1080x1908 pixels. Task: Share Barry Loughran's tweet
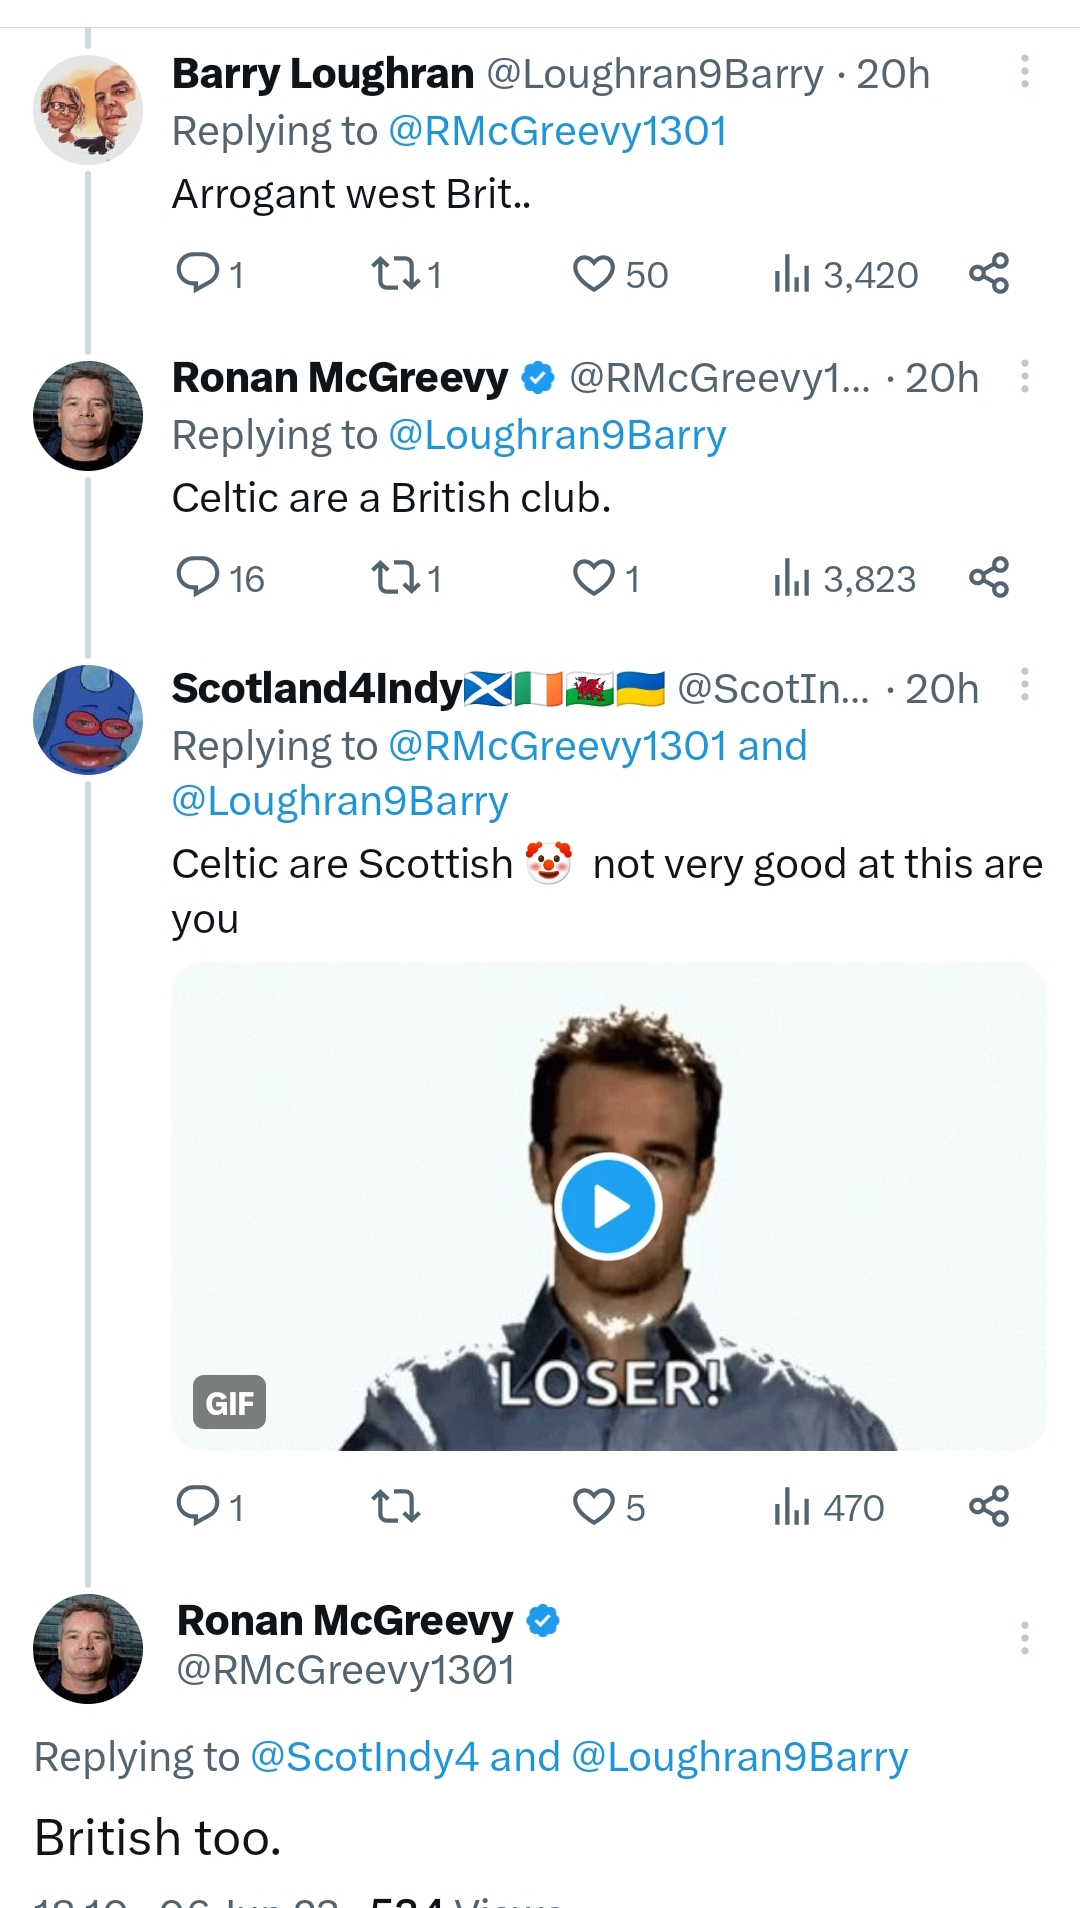pos(989,273)
